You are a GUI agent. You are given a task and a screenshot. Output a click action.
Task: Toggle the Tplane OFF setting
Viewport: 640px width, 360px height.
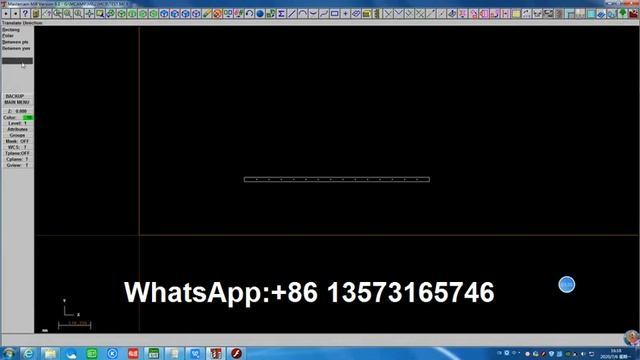[18, 153]
